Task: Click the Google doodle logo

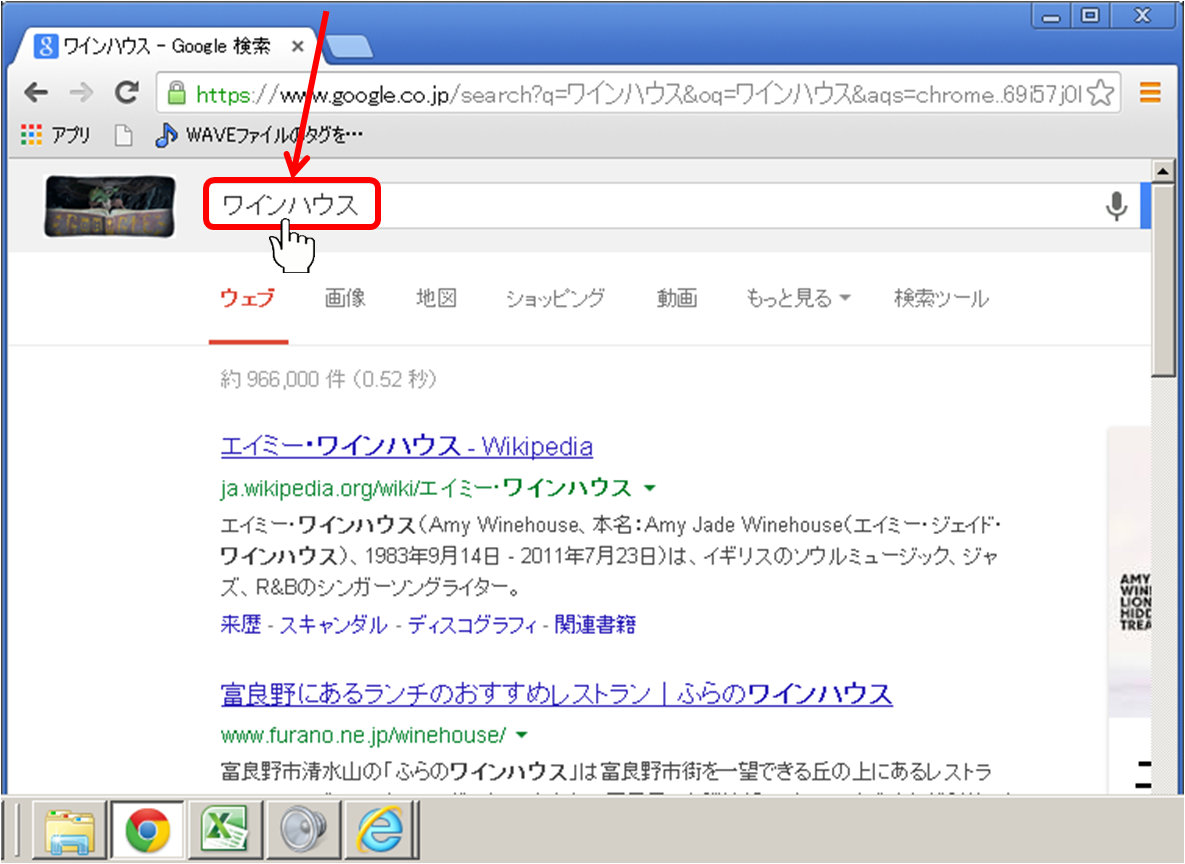Action: [110, 207]
